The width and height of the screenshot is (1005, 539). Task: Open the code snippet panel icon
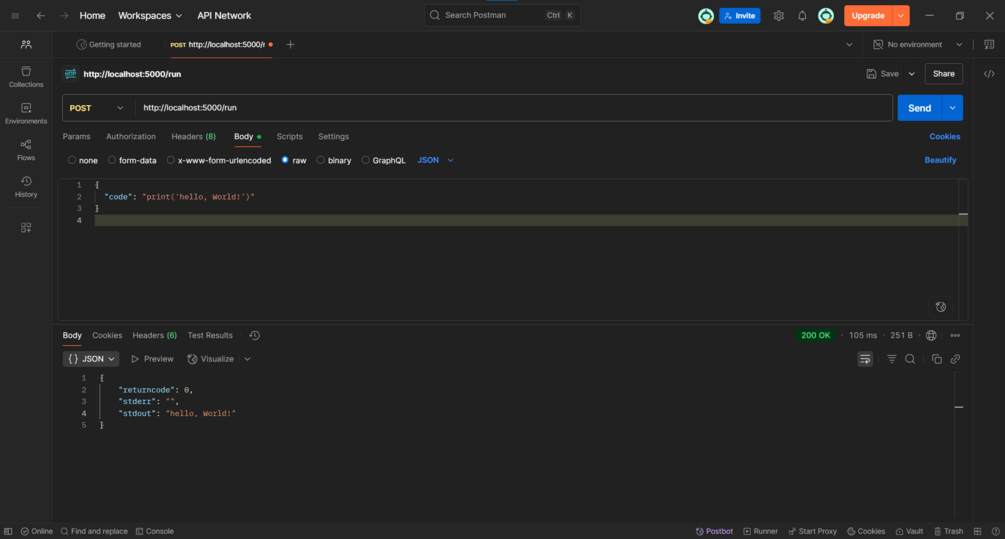click(989, 74)
